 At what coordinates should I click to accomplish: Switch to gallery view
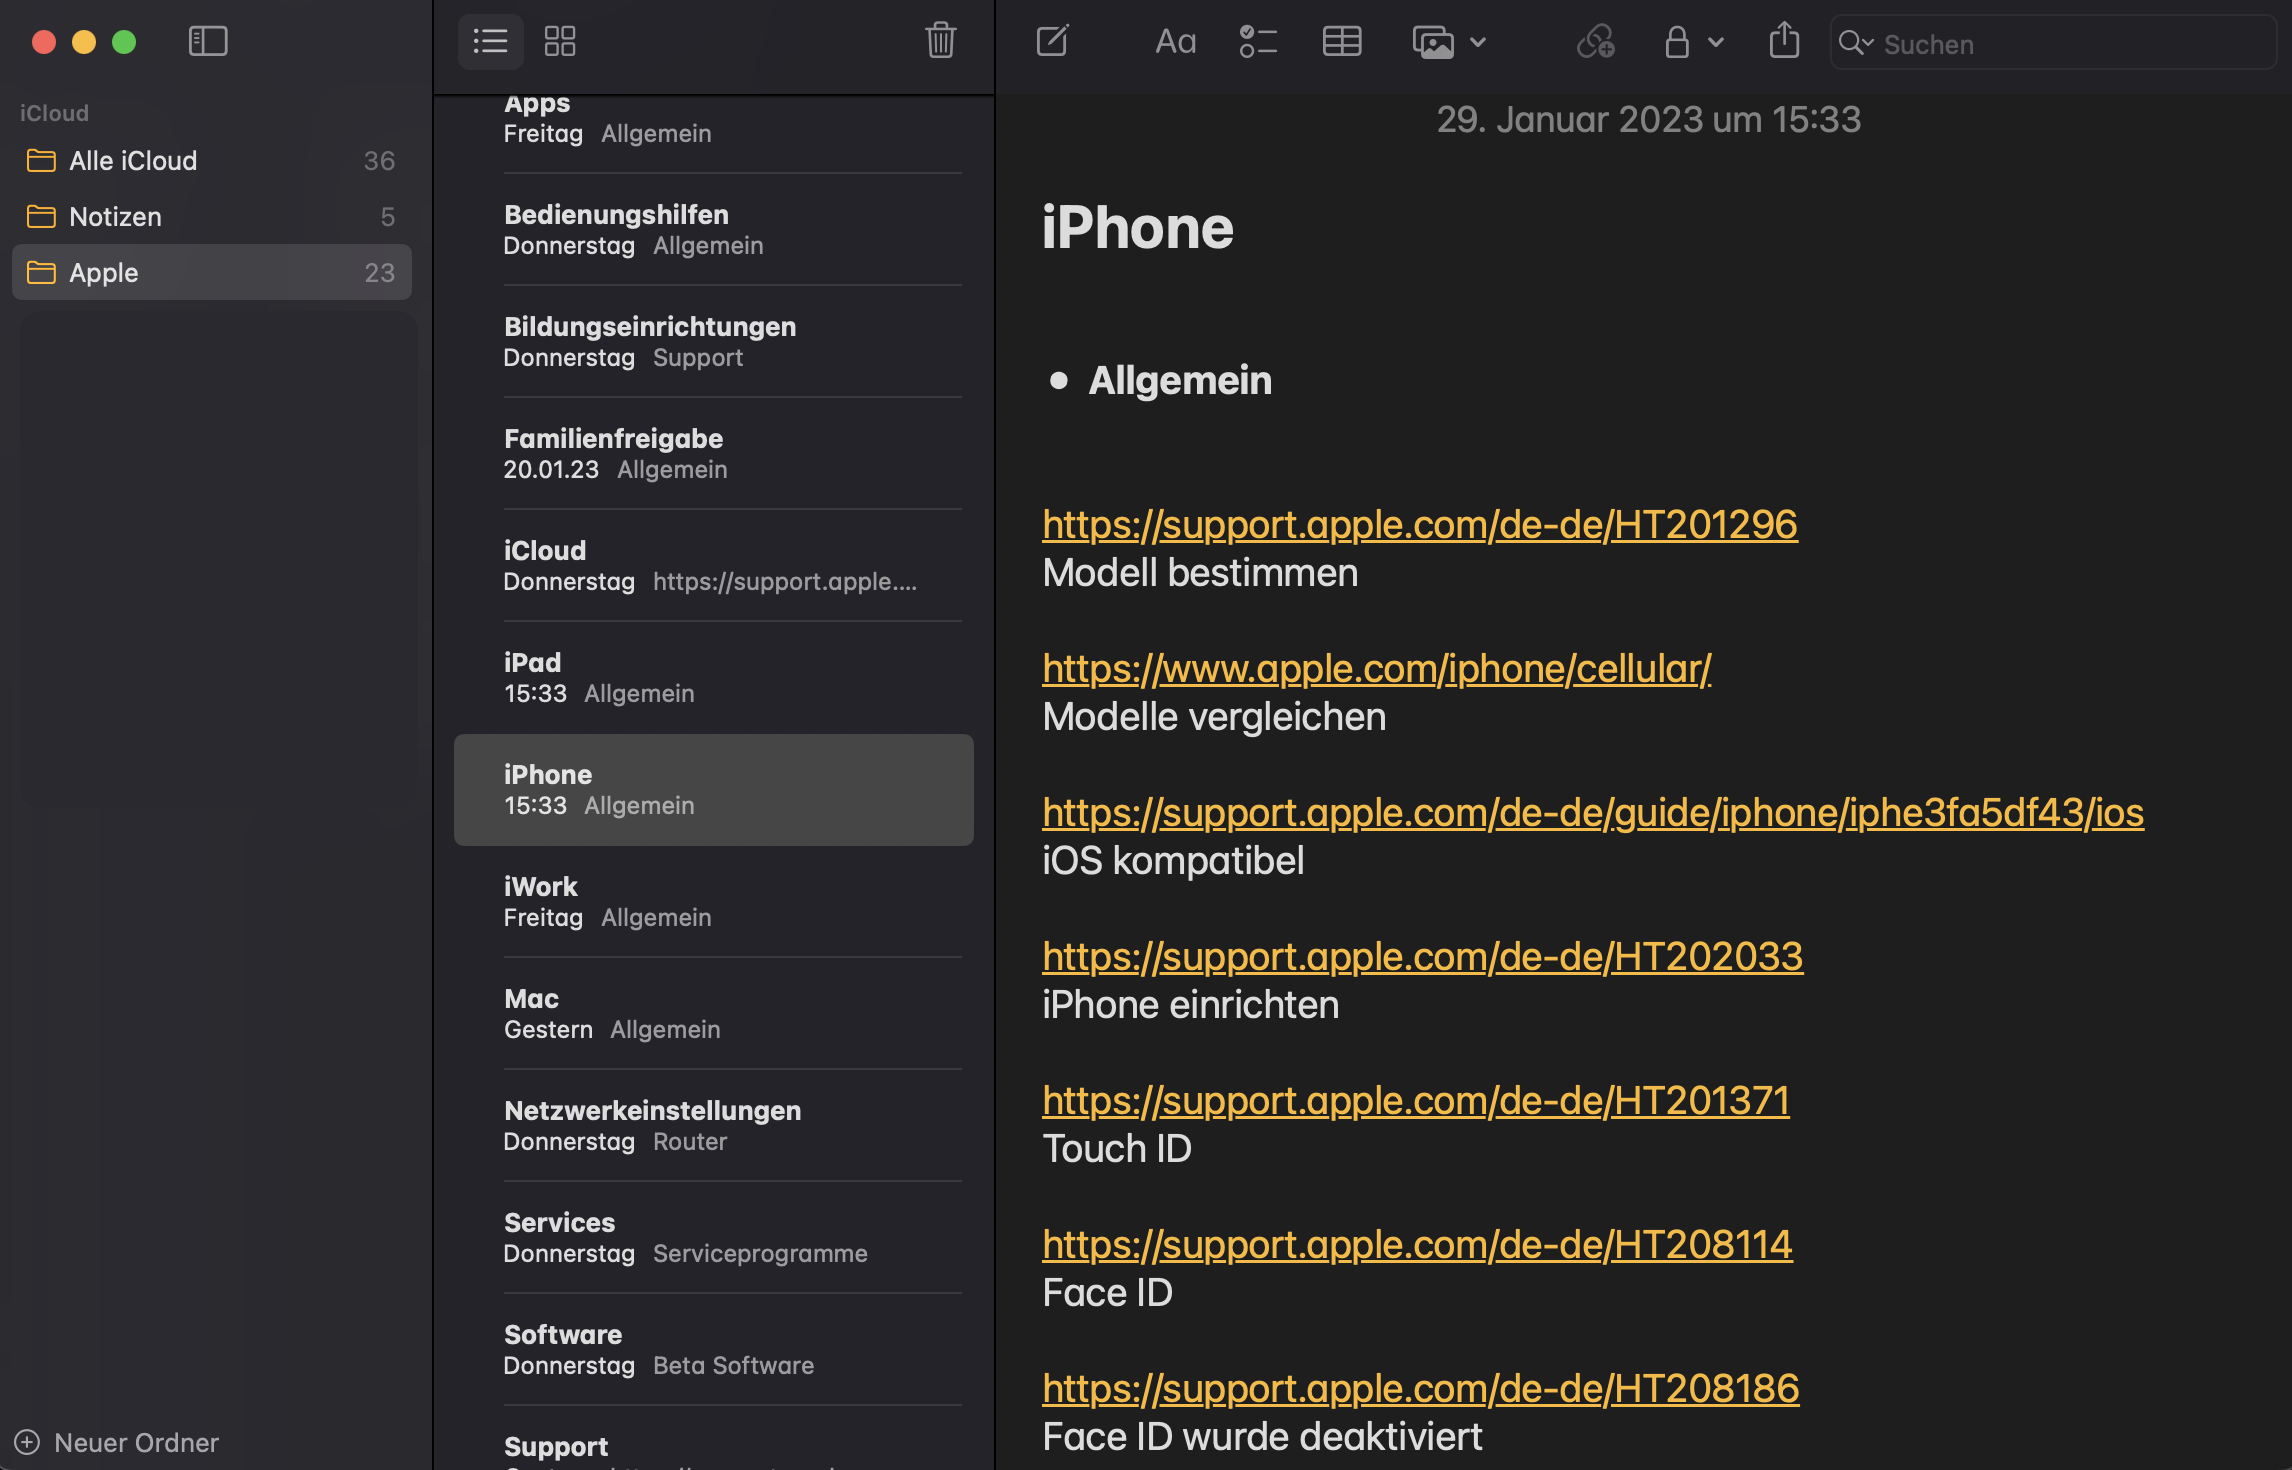(560, 41)
